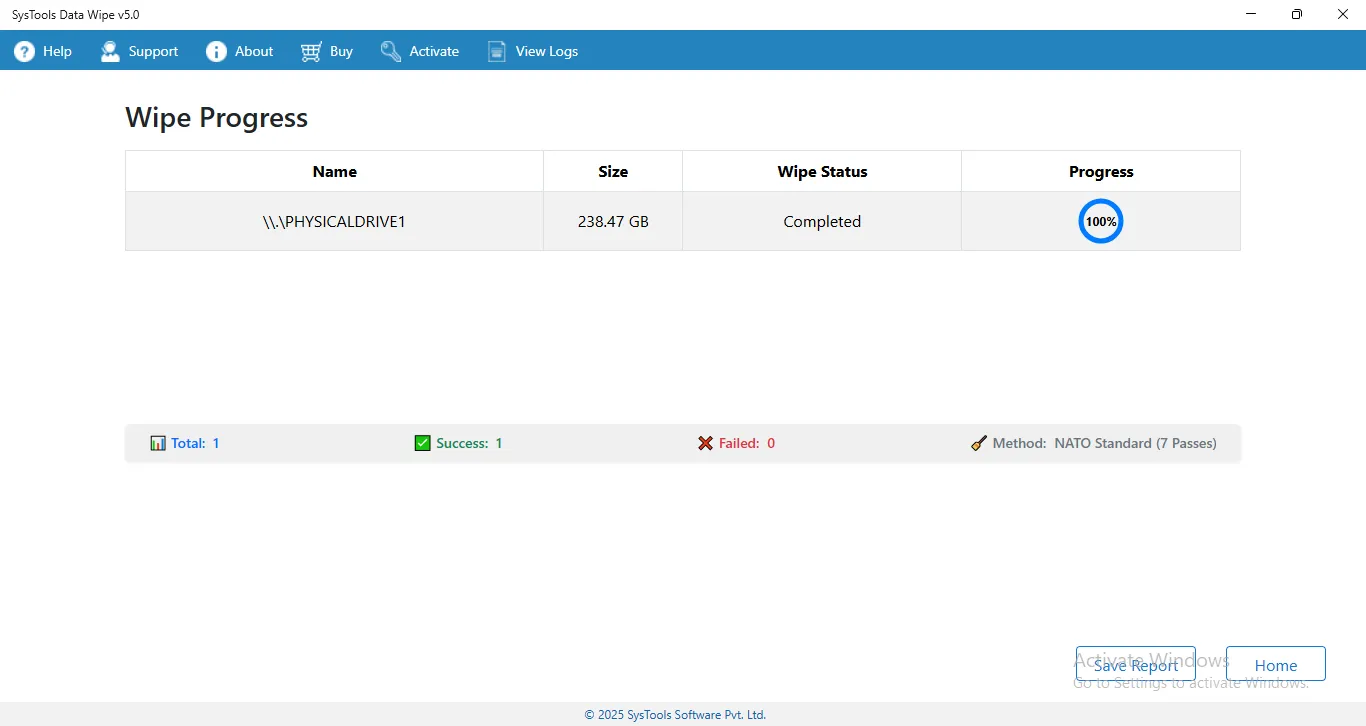Return via the Home button

coord(1276,664)
